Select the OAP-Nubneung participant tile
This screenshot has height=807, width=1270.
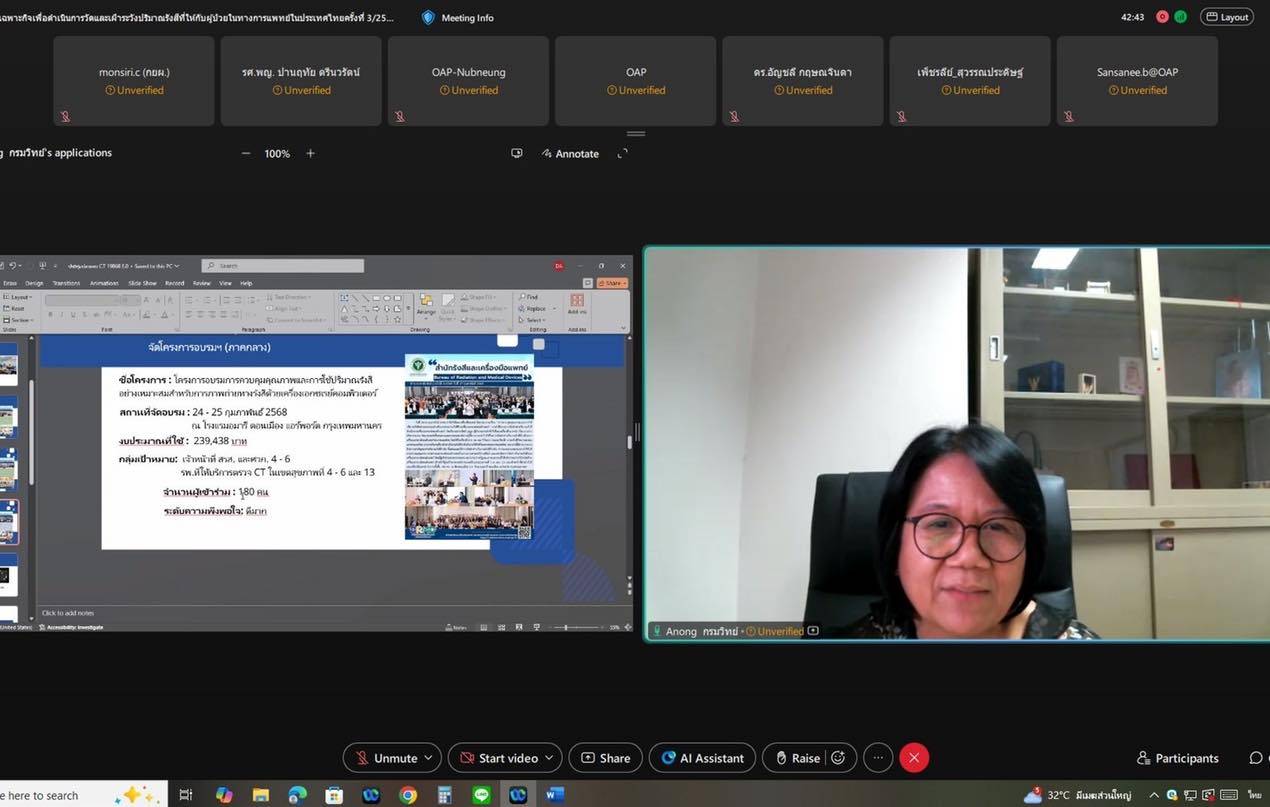pyautogui.click(x=468, y=81)
